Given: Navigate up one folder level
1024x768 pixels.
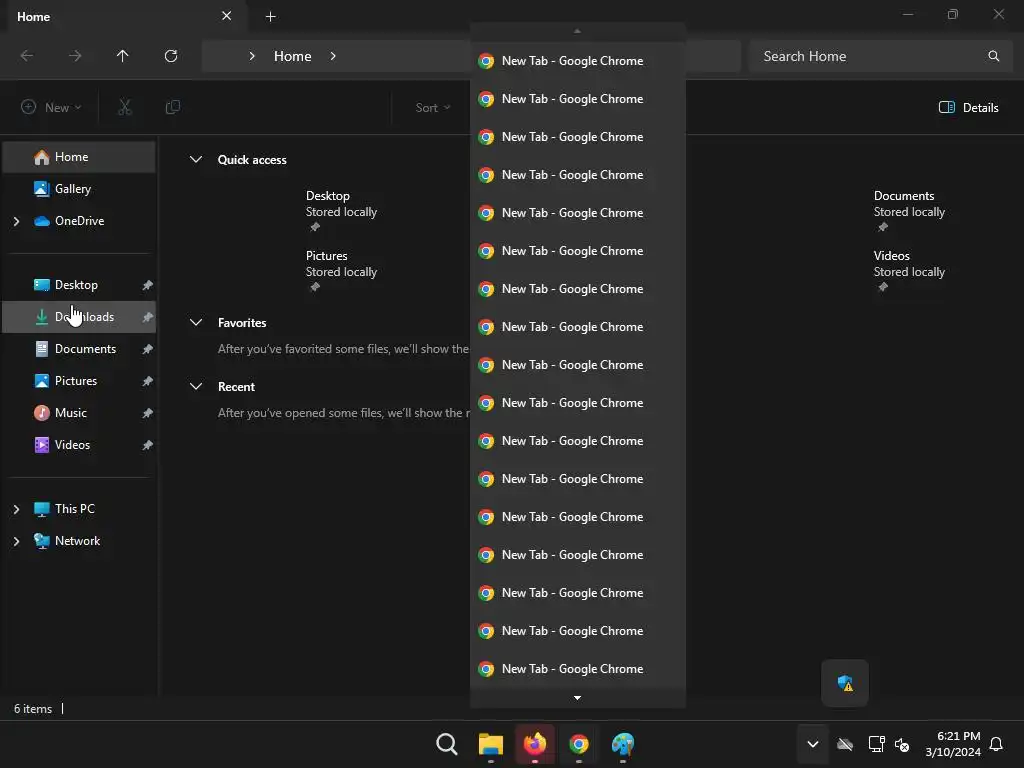Looking at the screenshot, I should pyautogui.click(x=122, y=56).
